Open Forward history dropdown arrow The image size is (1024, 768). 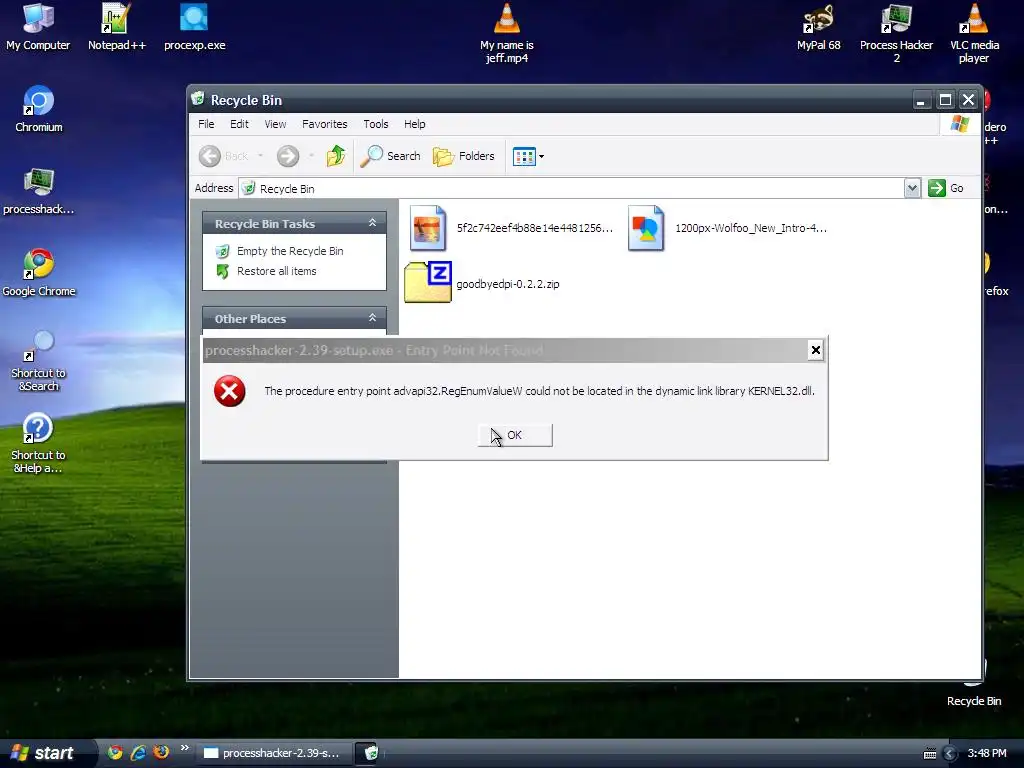[x=311, y=156]
